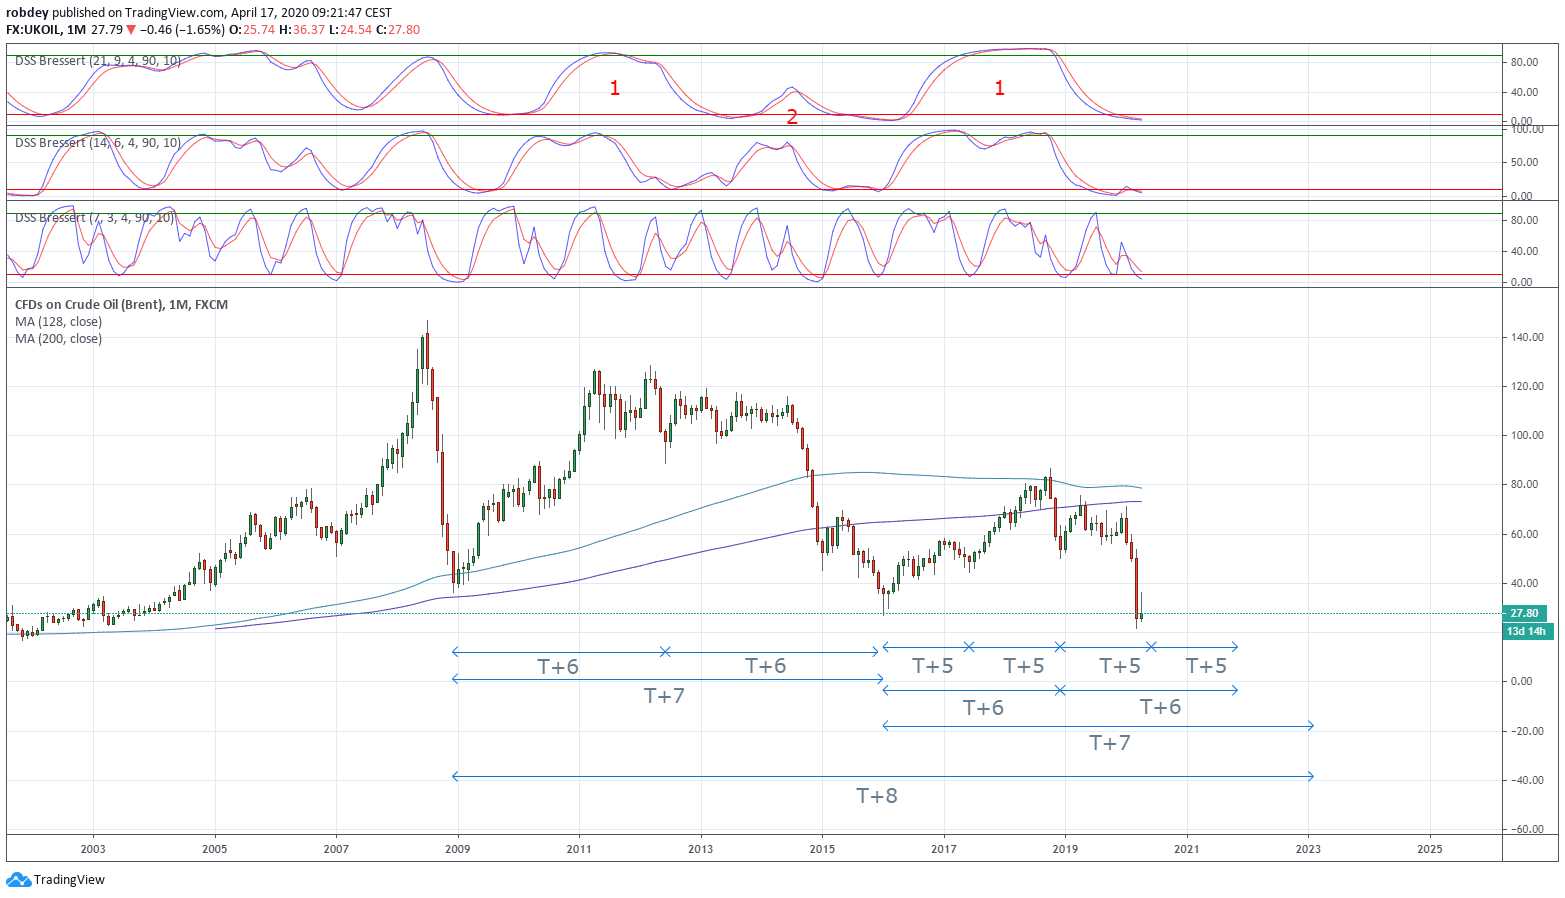Screen dimensions: 1565x898
Task: Click the −60.00 price axis label
Action: coord(1525,829)
